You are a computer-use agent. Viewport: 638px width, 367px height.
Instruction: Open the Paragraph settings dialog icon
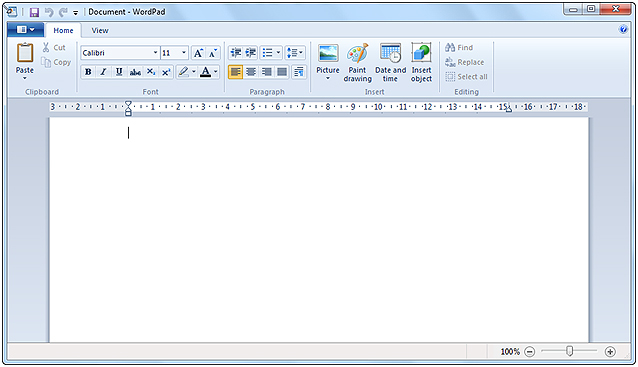pyautogui.click(x=299, y=72)
